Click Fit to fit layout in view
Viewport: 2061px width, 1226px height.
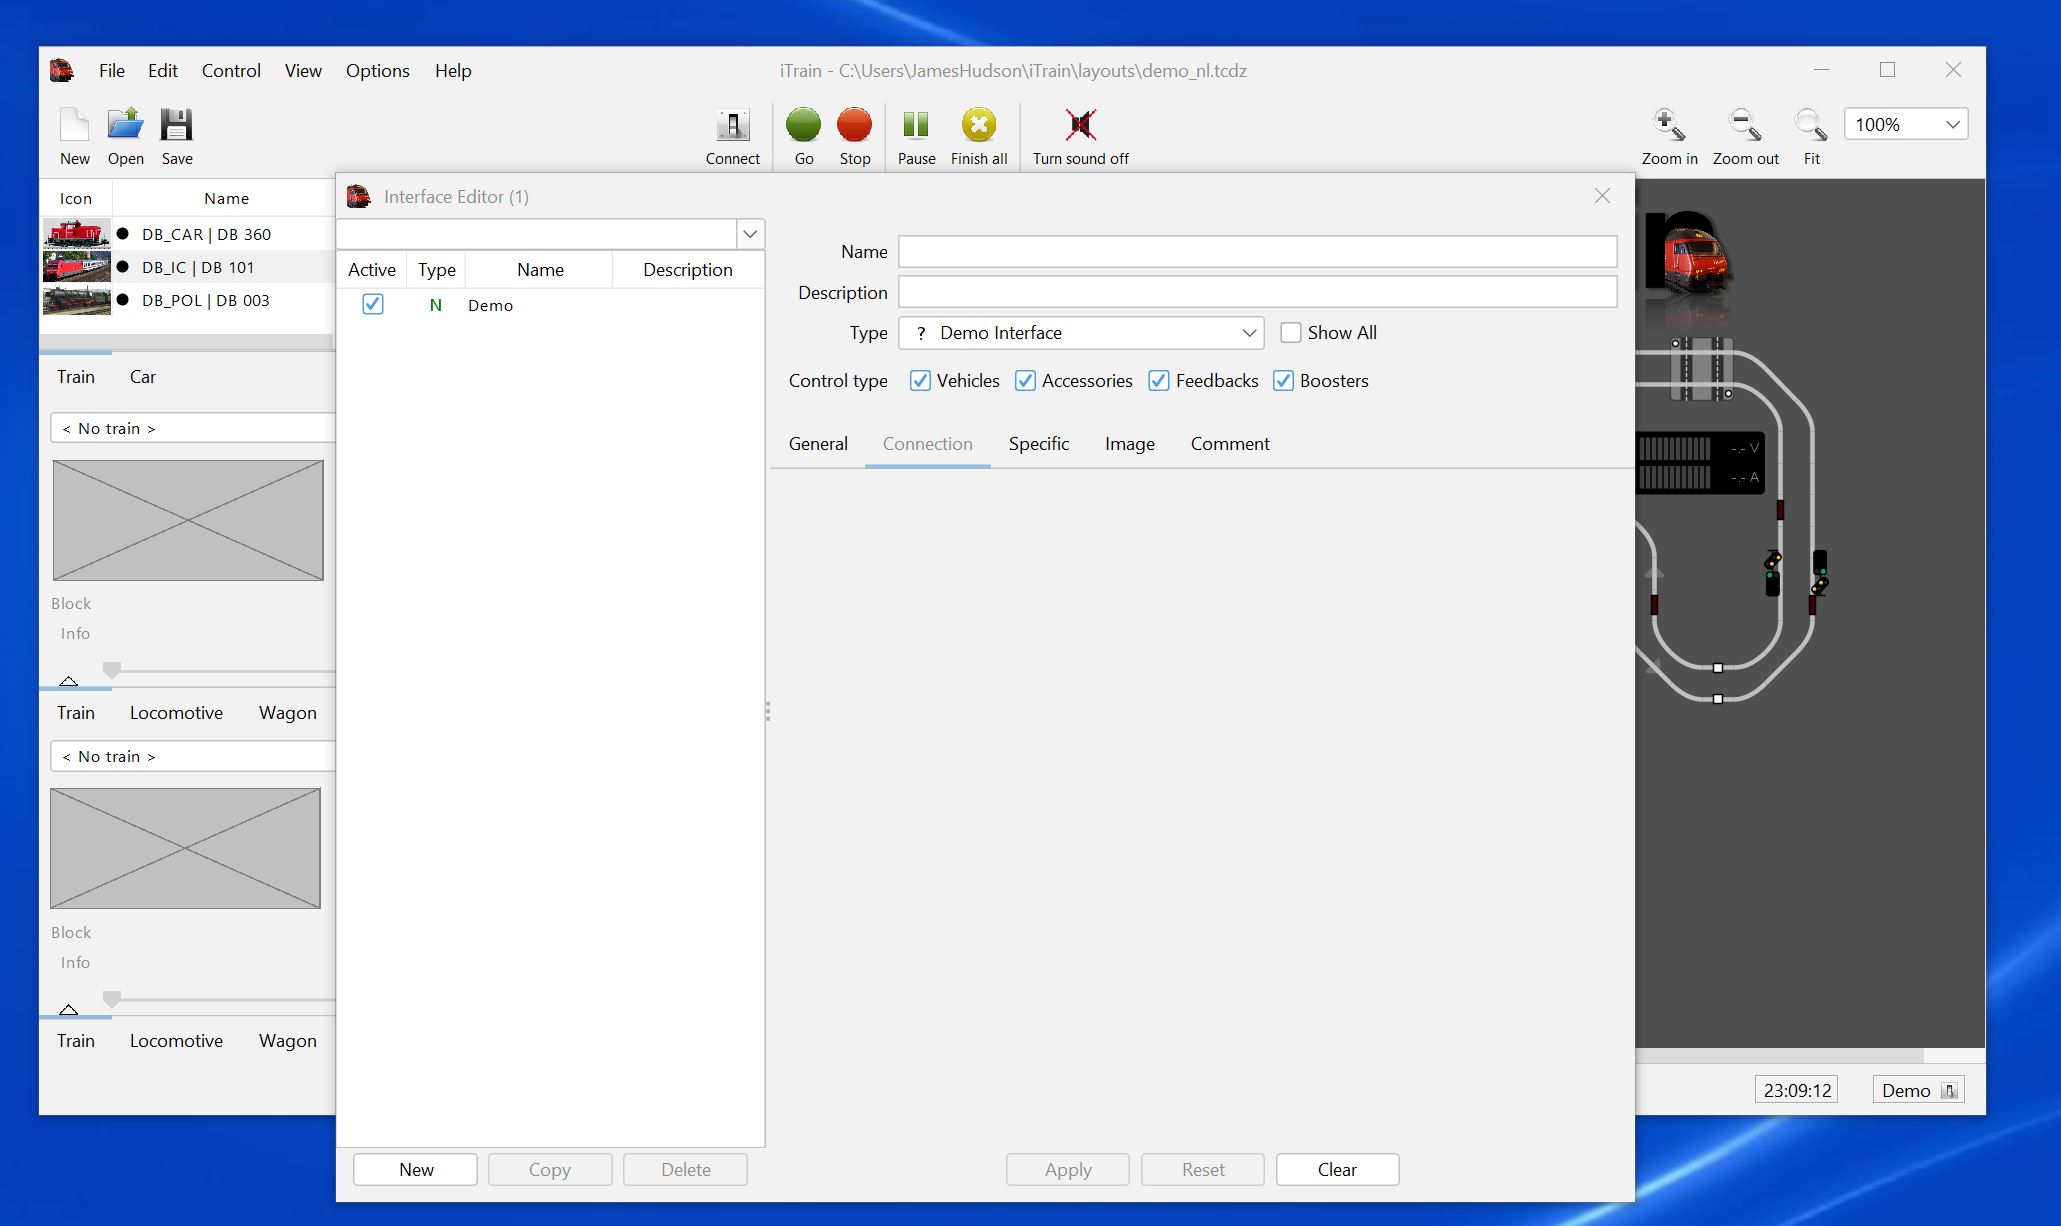pos(1811,125)
